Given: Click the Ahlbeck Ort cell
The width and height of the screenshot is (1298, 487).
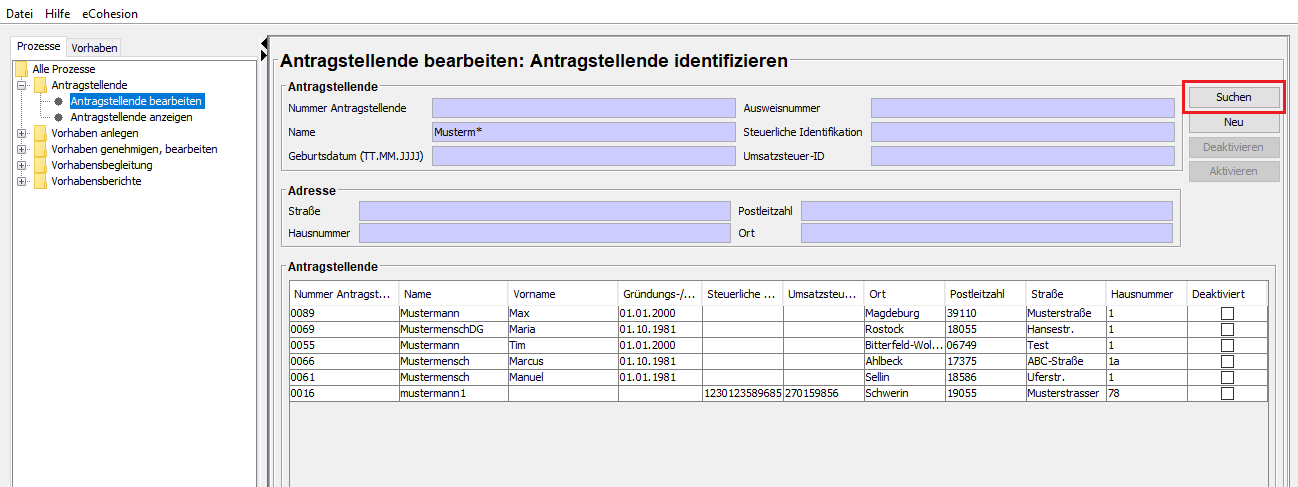Looking at the screenshot, I should coord(904,362).
